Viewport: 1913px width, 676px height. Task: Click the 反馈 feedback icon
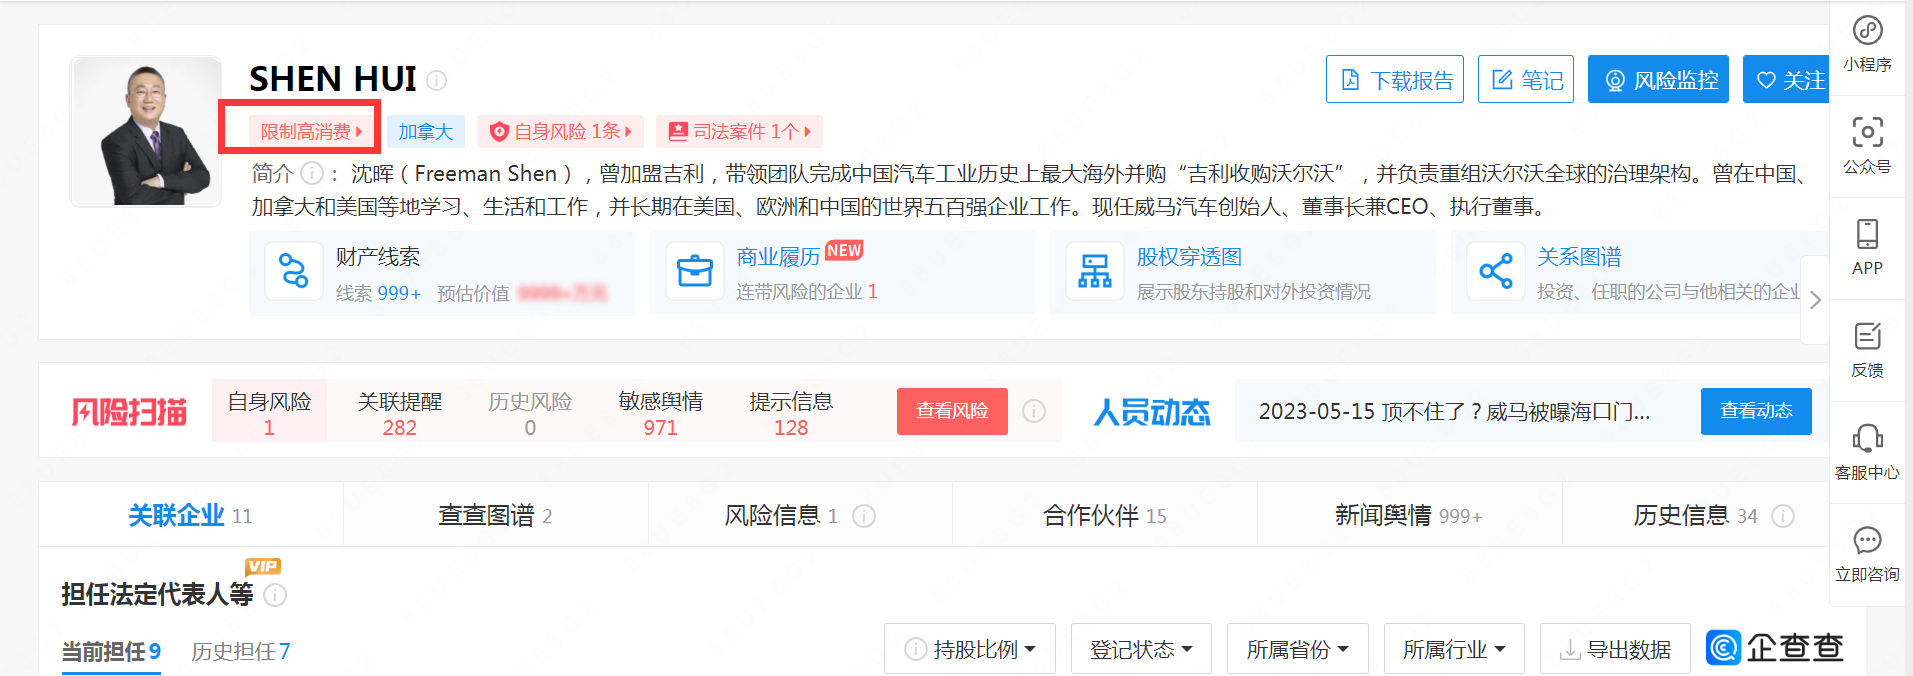coord(1867,336)
